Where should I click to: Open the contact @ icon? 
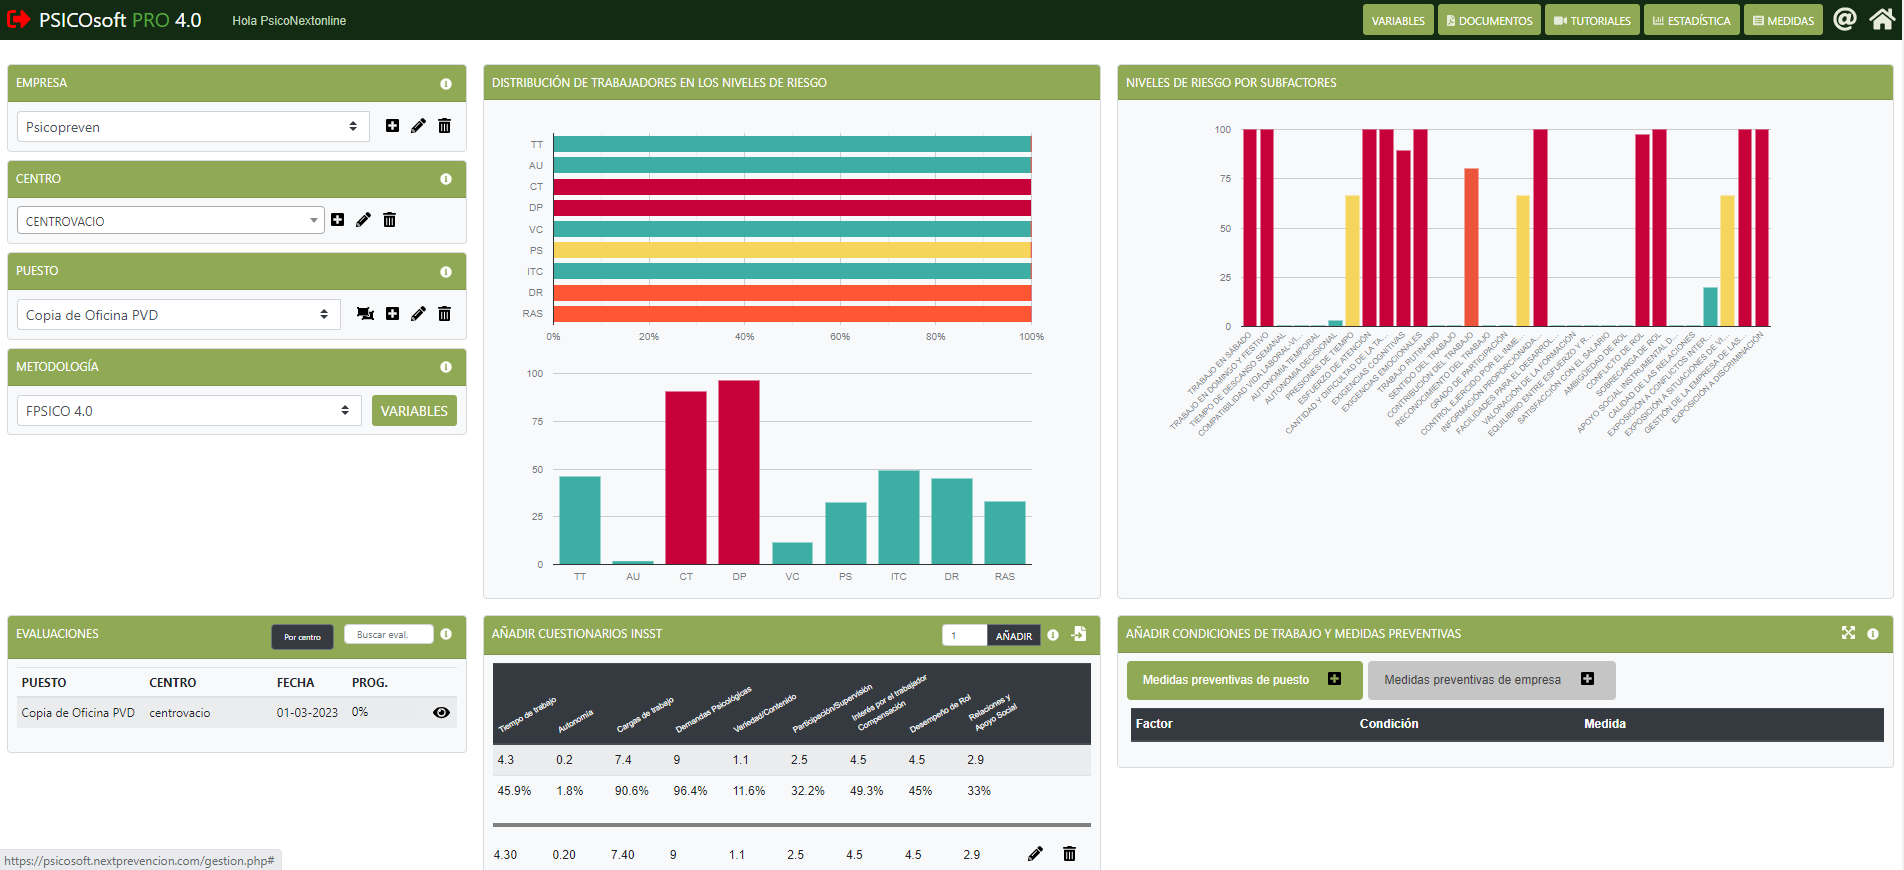coord(1845,19)
